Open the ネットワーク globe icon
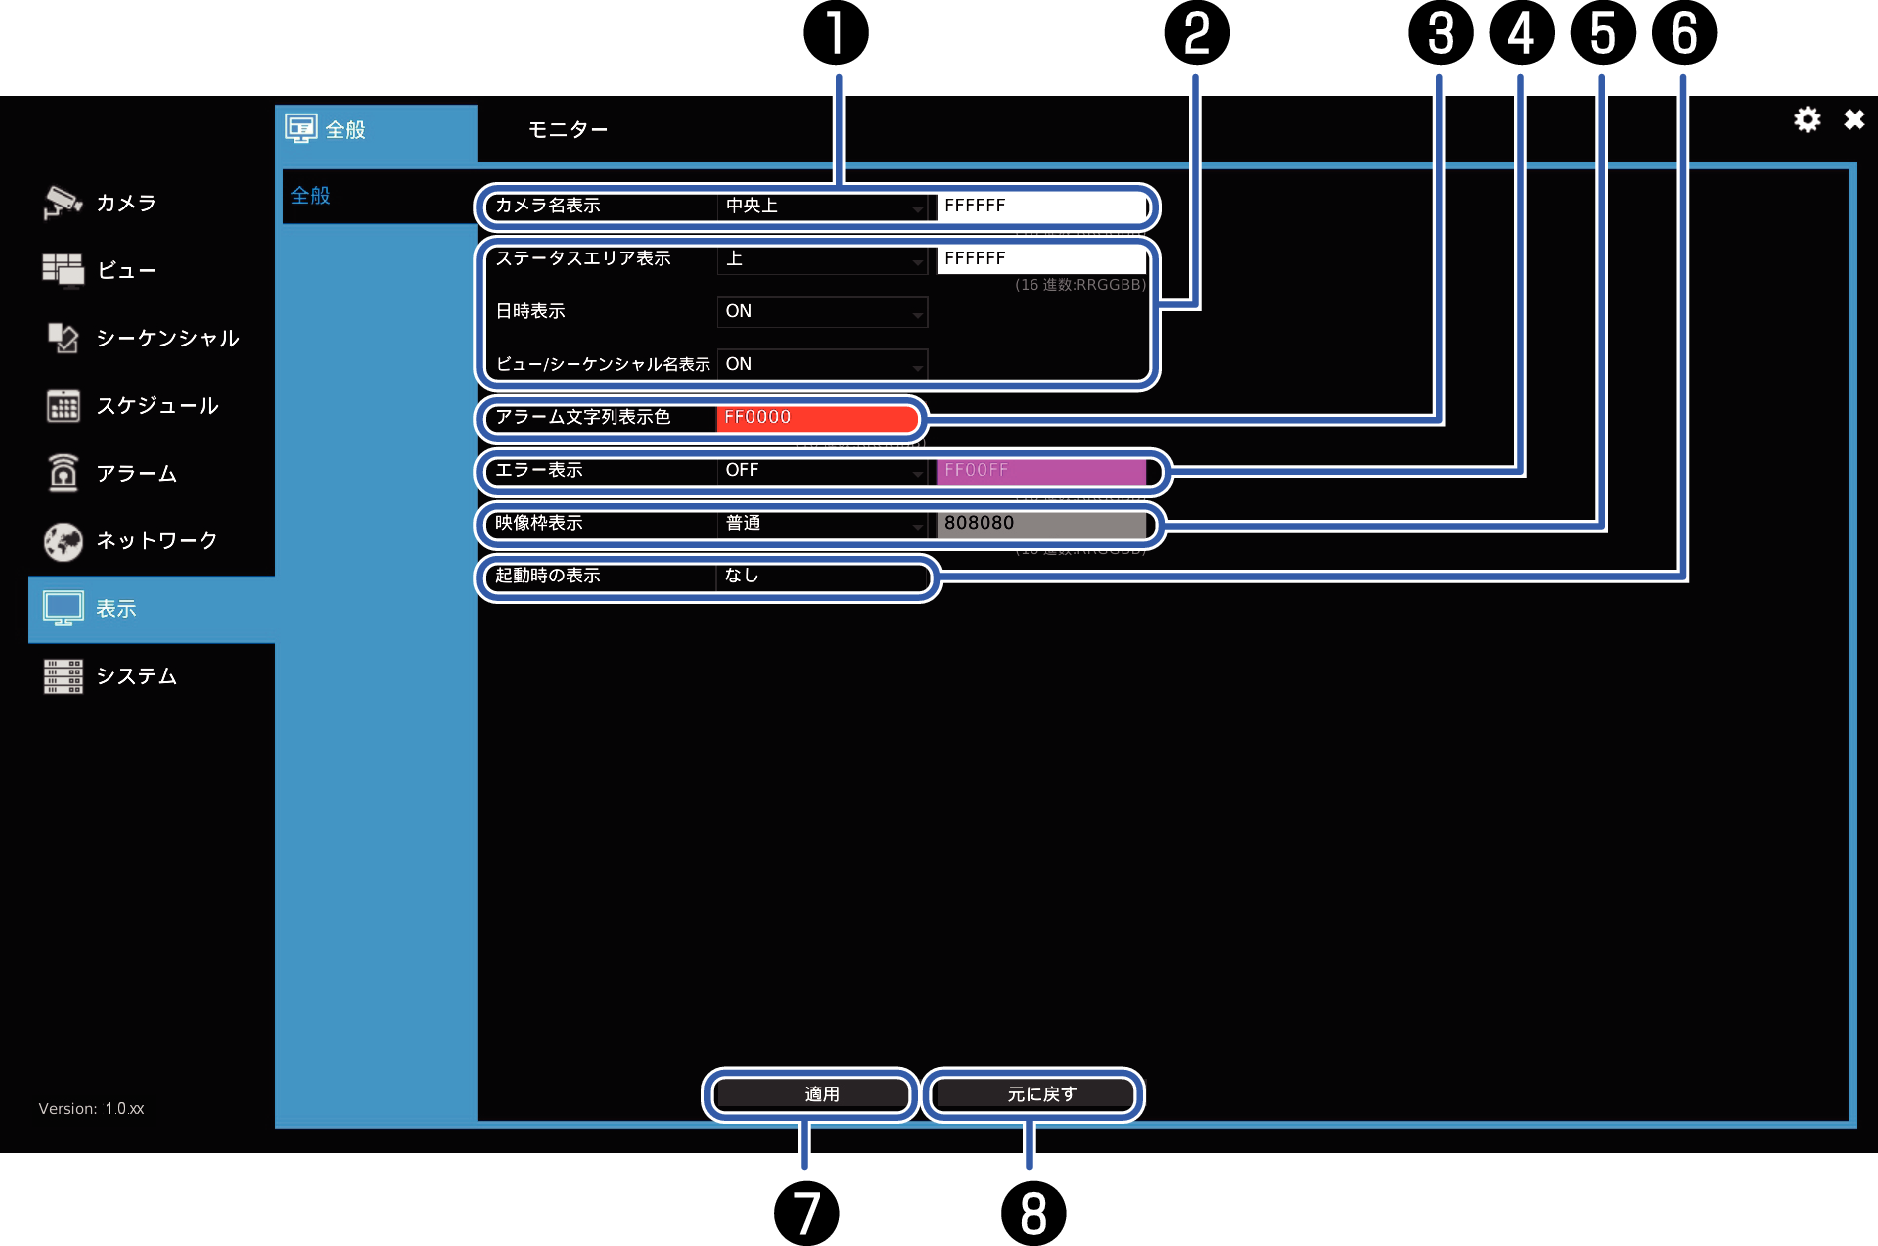 tap(63, 541)
